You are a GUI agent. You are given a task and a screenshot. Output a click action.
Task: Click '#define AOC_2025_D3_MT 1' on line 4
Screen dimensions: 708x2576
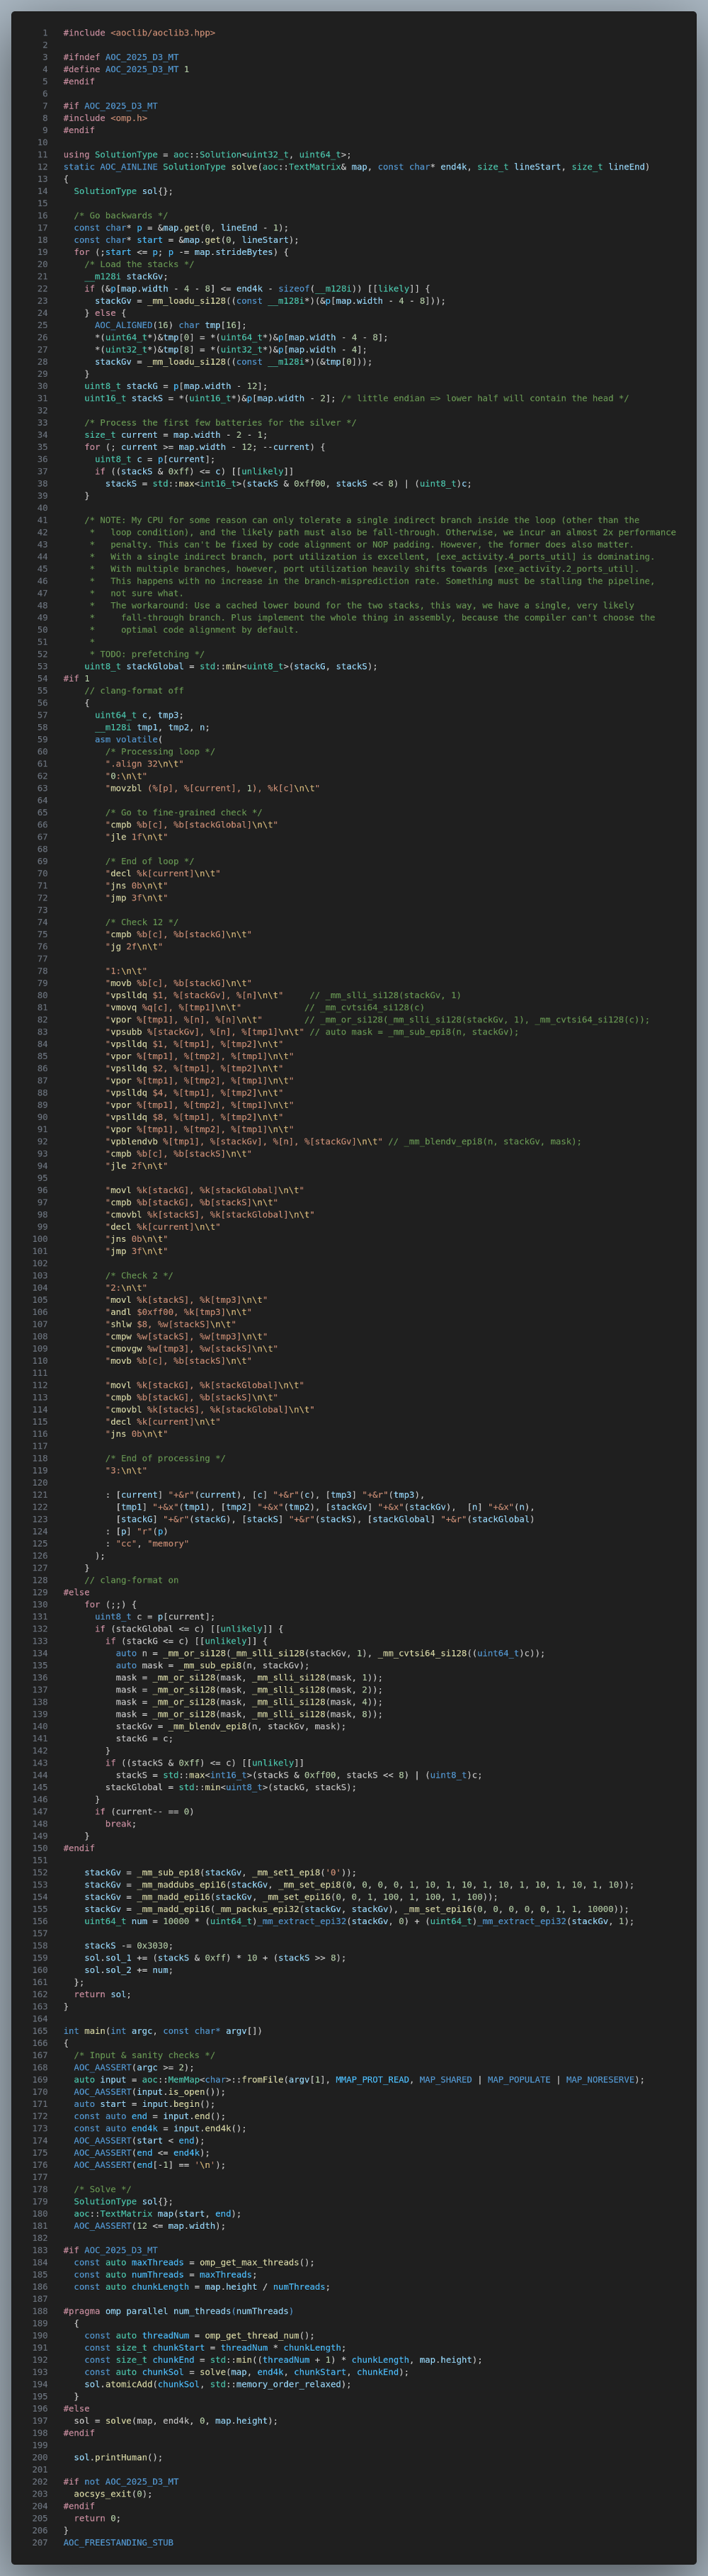126,69
